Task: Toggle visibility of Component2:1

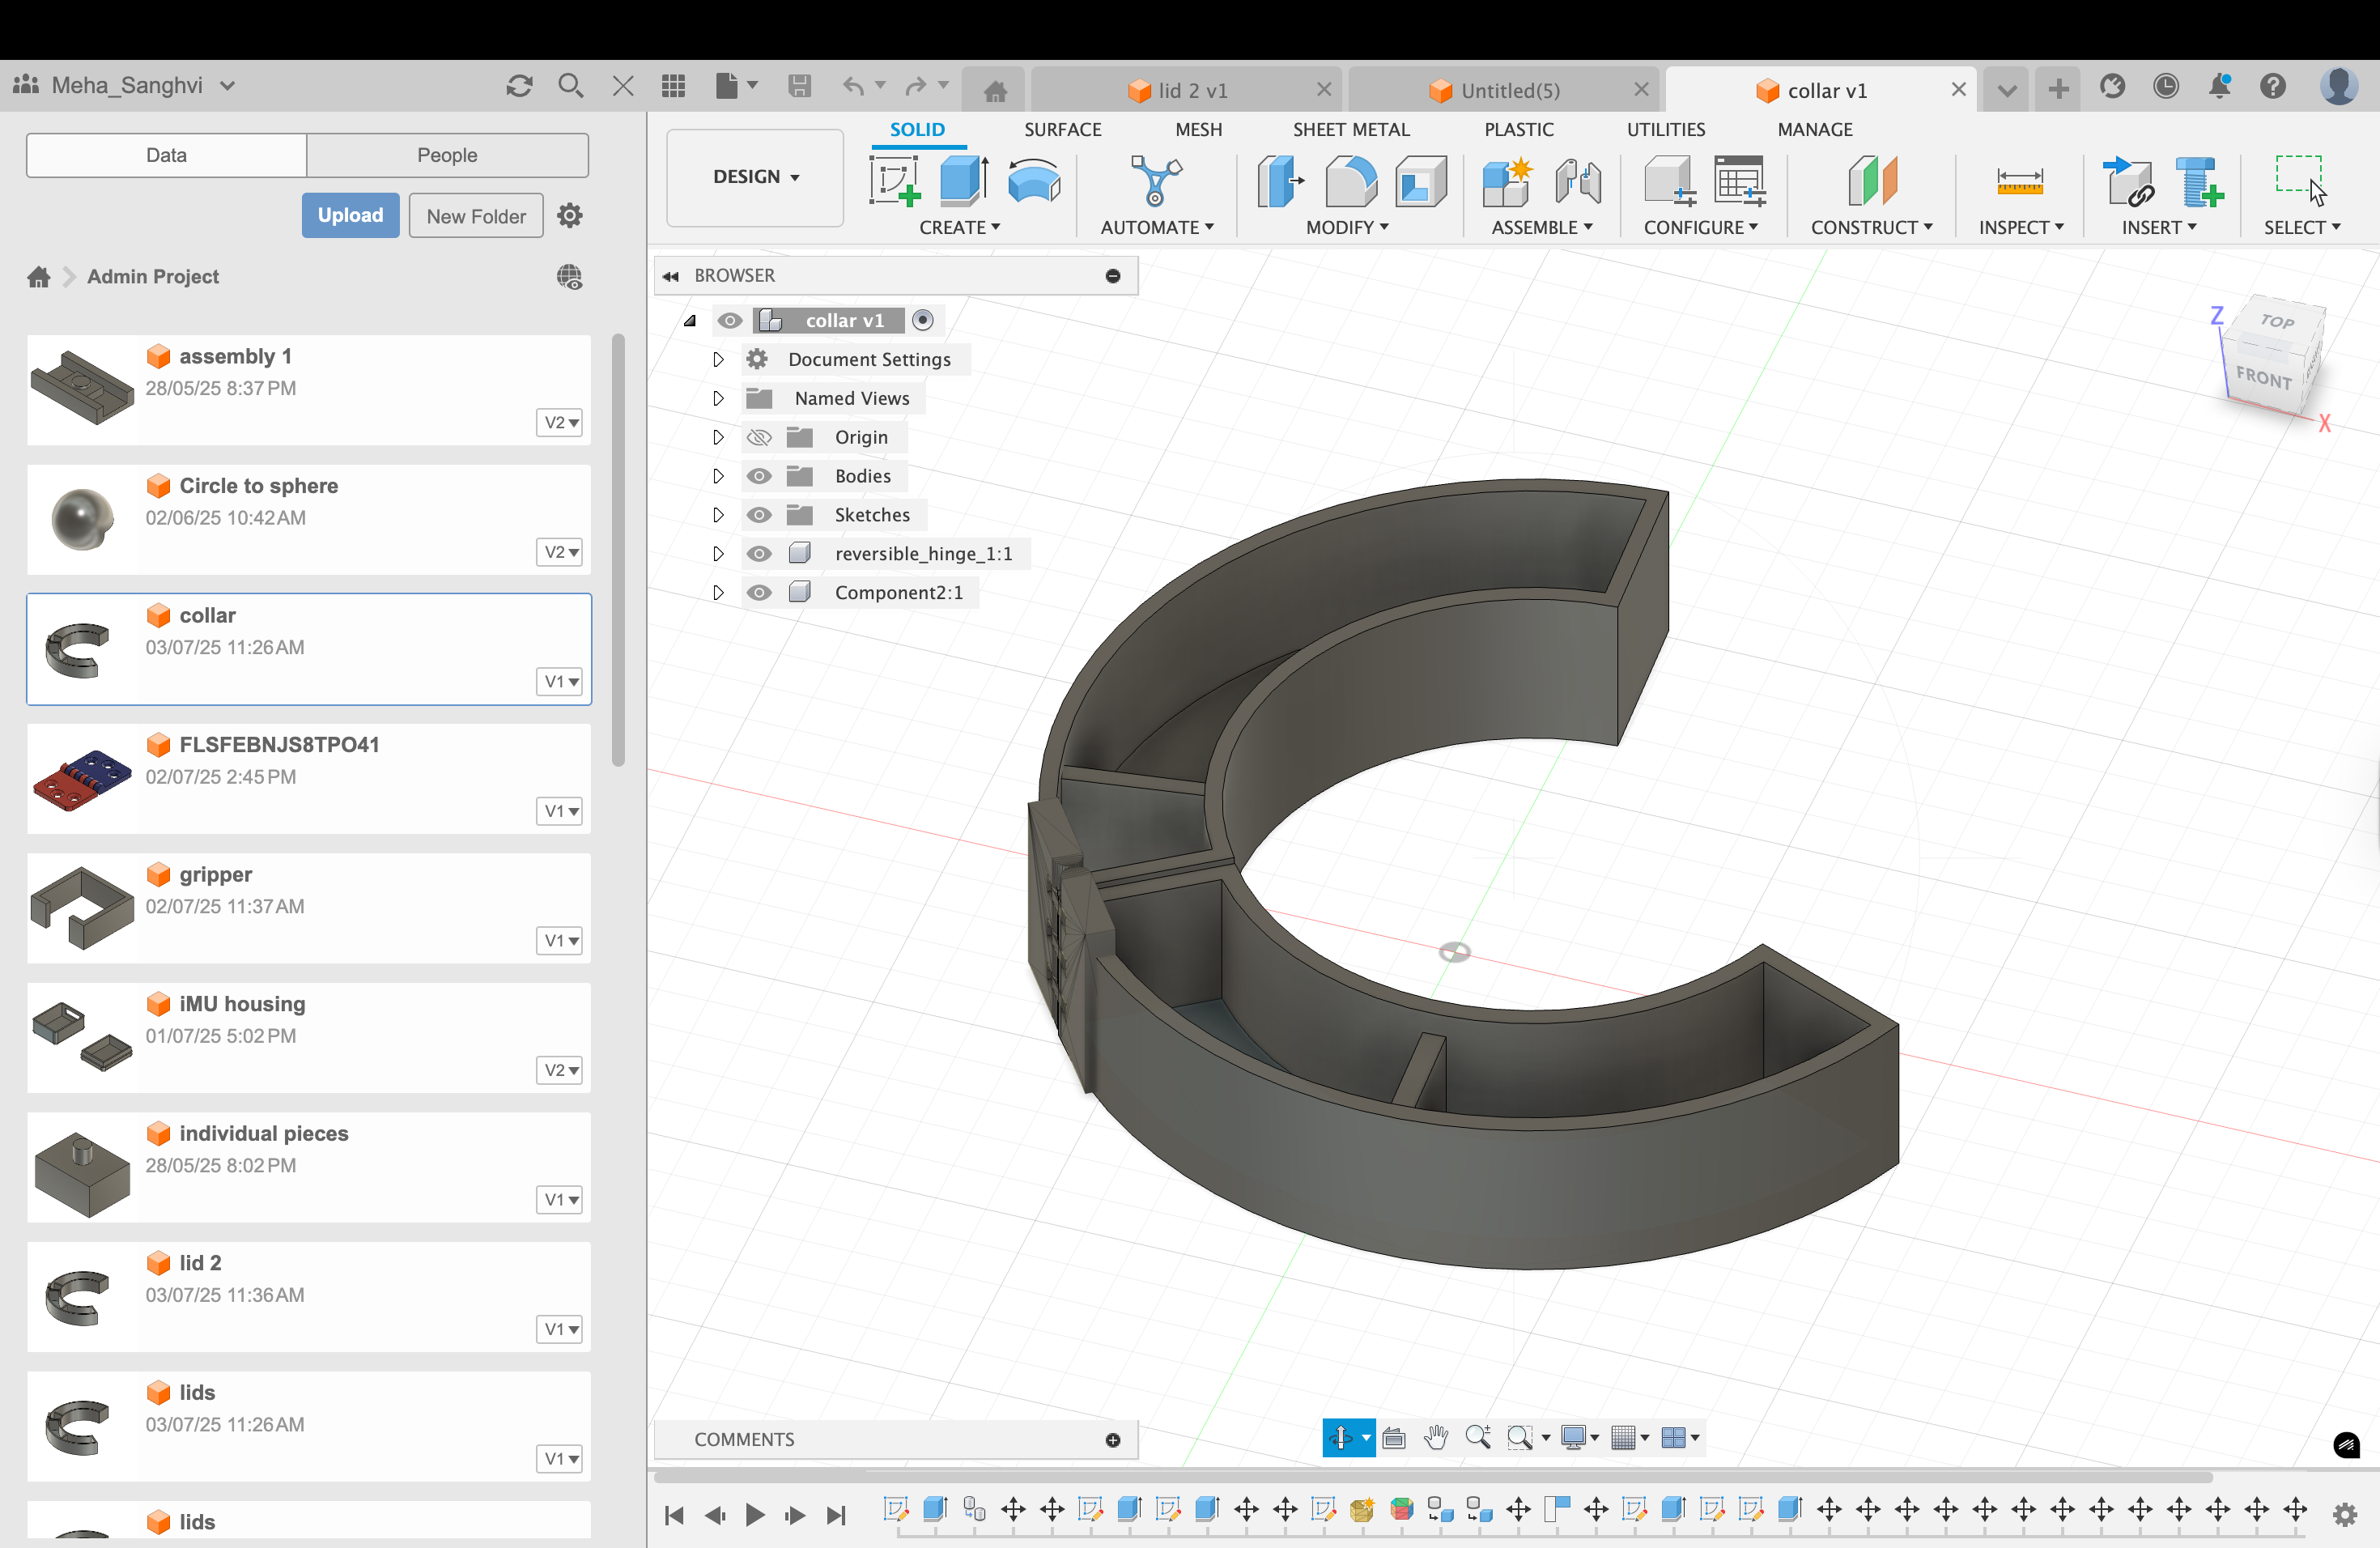Action: (x=759, y=593)
